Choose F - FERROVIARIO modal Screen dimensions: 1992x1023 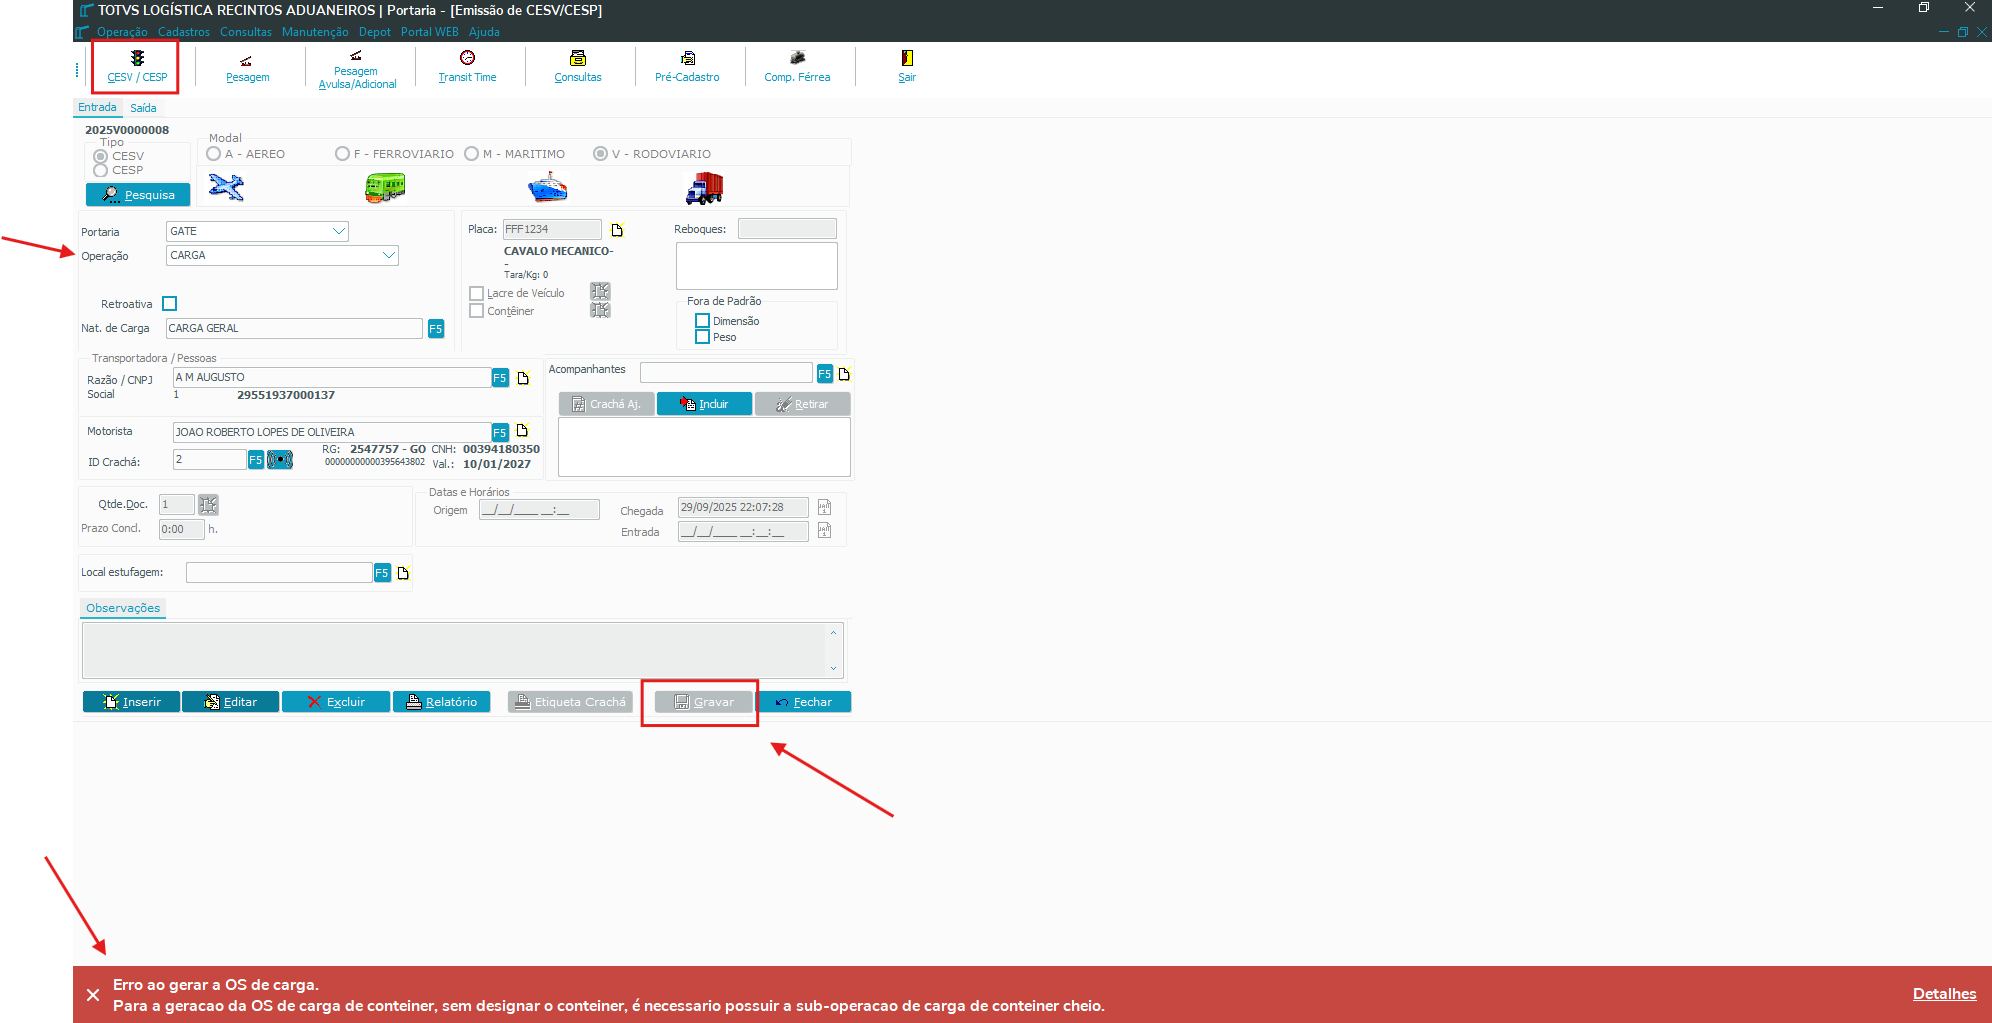pyautogui.click(x=342, y=154)
